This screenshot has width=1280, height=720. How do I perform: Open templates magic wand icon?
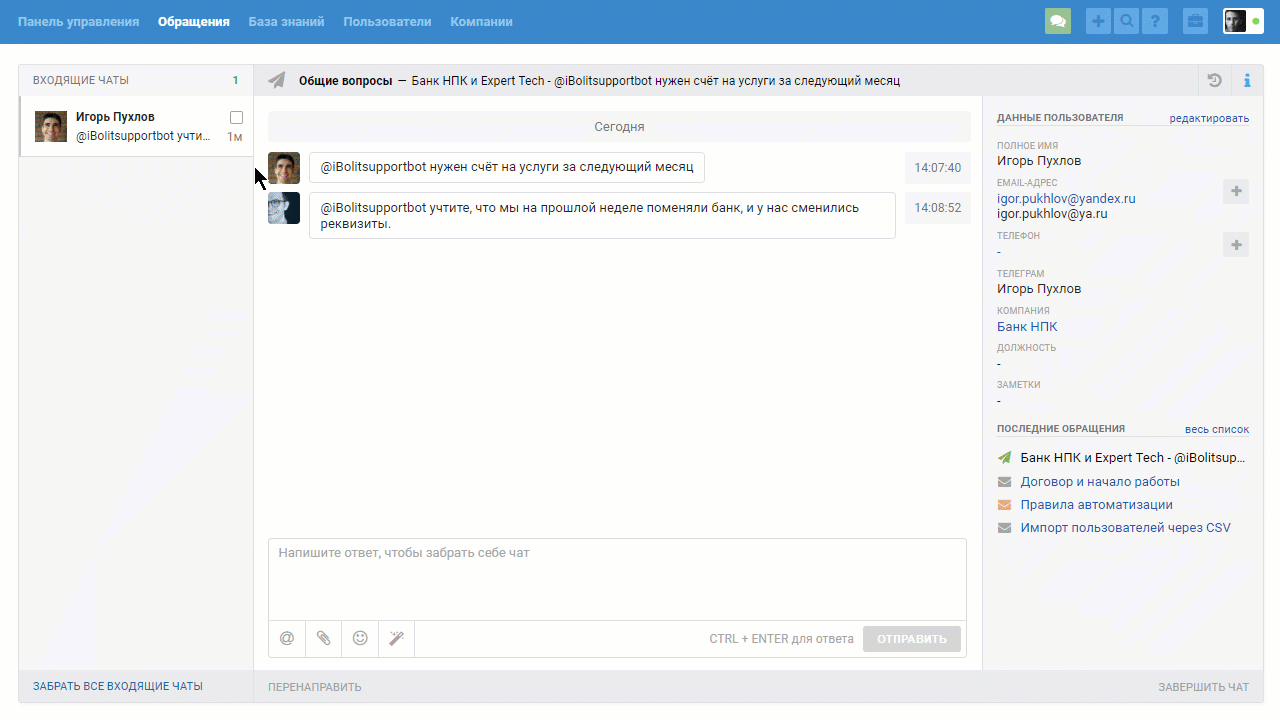(x=396, y=638)
